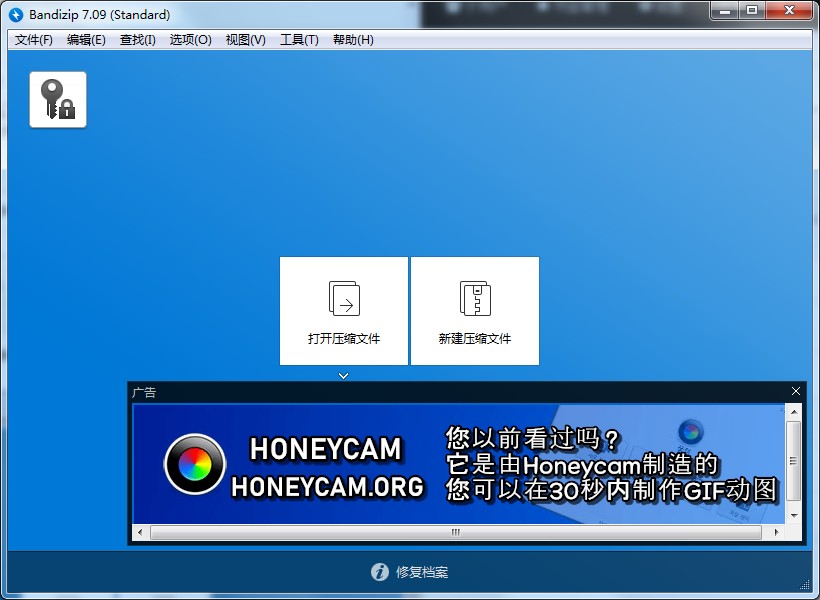The height and width of the screenshot is (600, 820).
Task: Open the 工具(T) menu
Action: [299, 40]
